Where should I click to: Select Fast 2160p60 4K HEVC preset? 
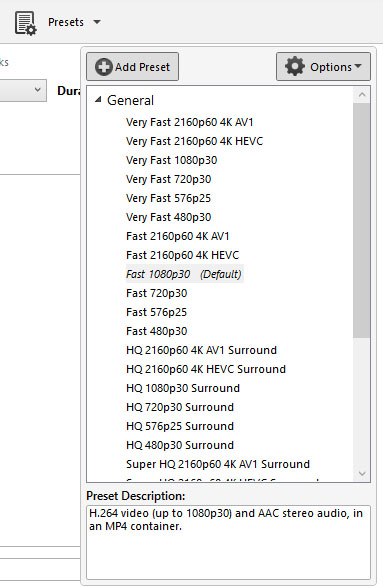point(182,255)
